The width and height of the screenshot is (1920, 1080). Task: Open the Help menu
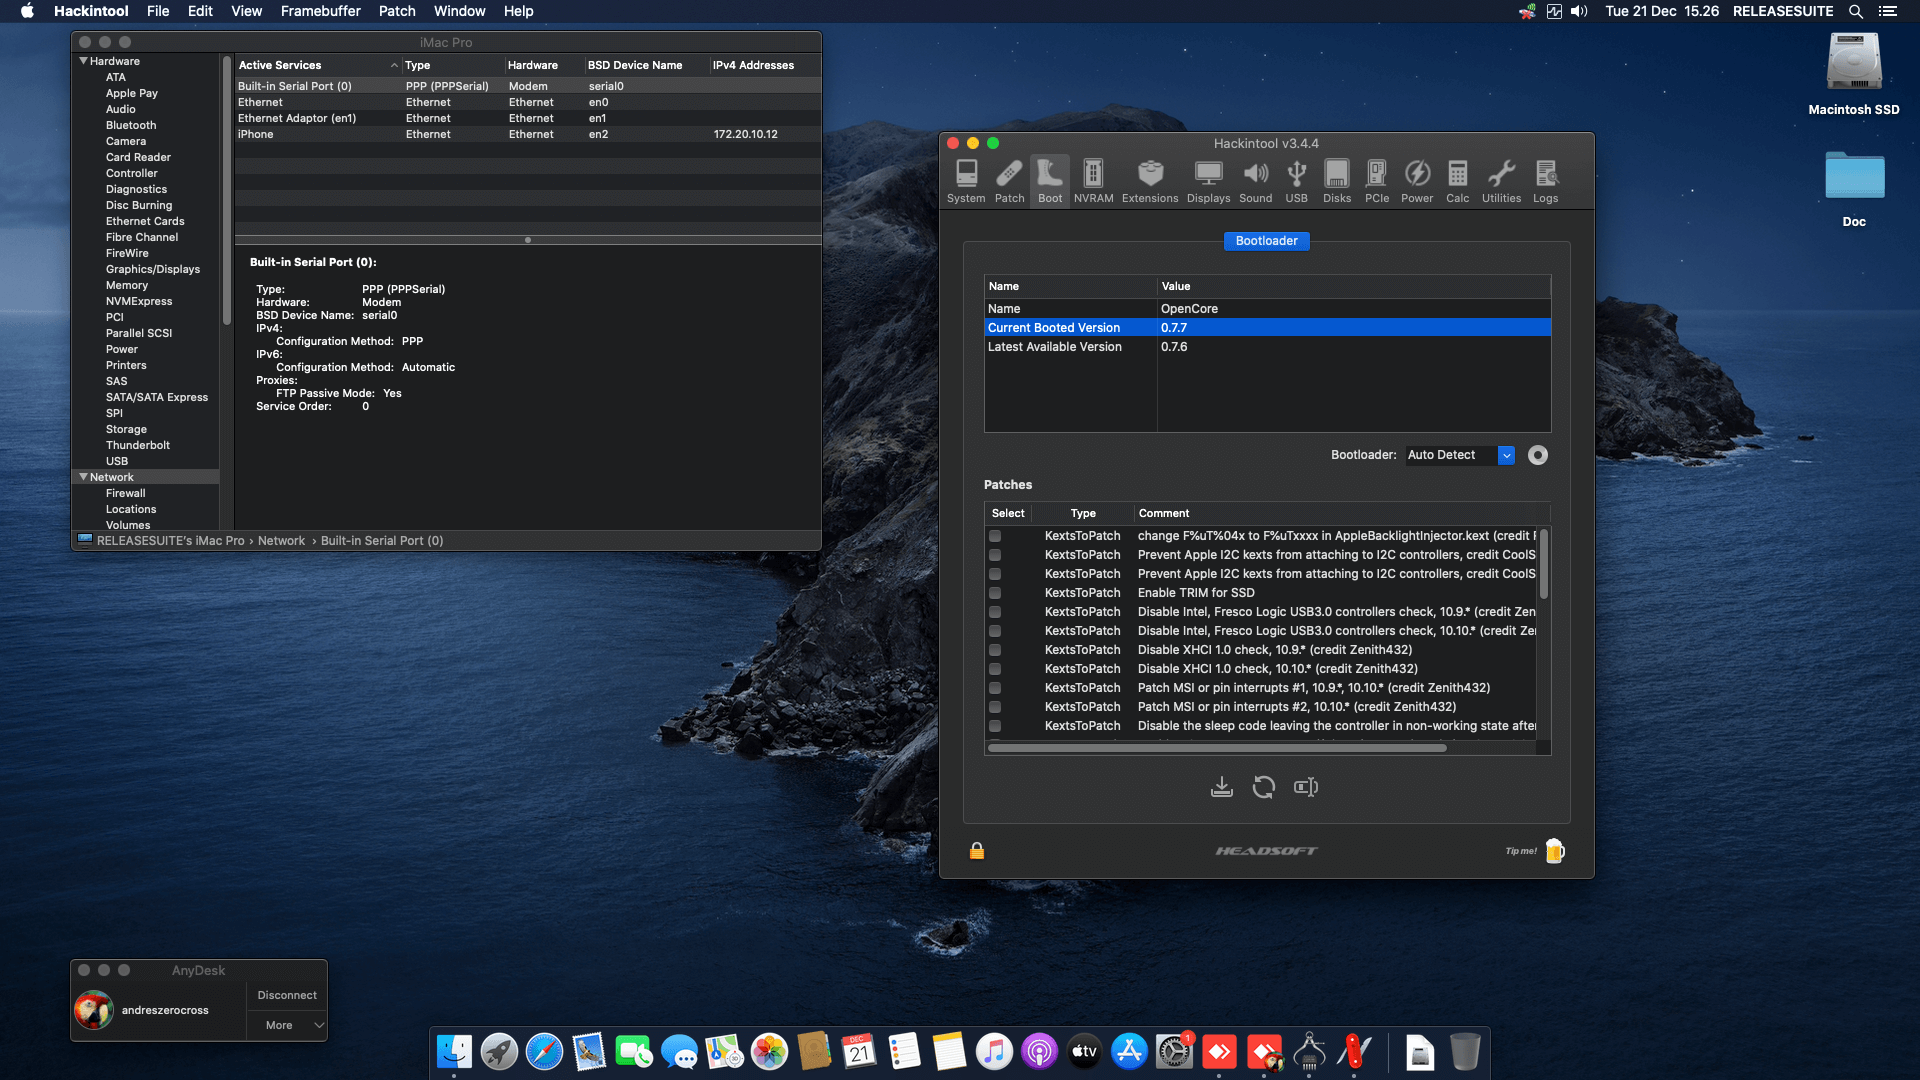(x=518, y=11)
